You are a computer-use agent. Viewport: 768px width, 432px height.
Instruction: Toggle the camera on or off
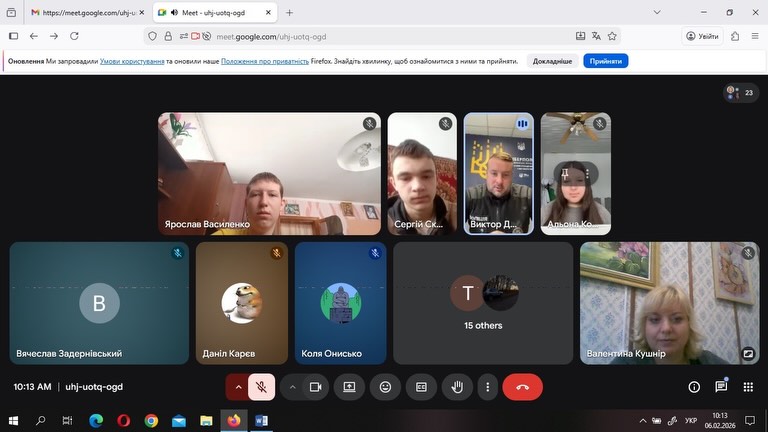316,387
